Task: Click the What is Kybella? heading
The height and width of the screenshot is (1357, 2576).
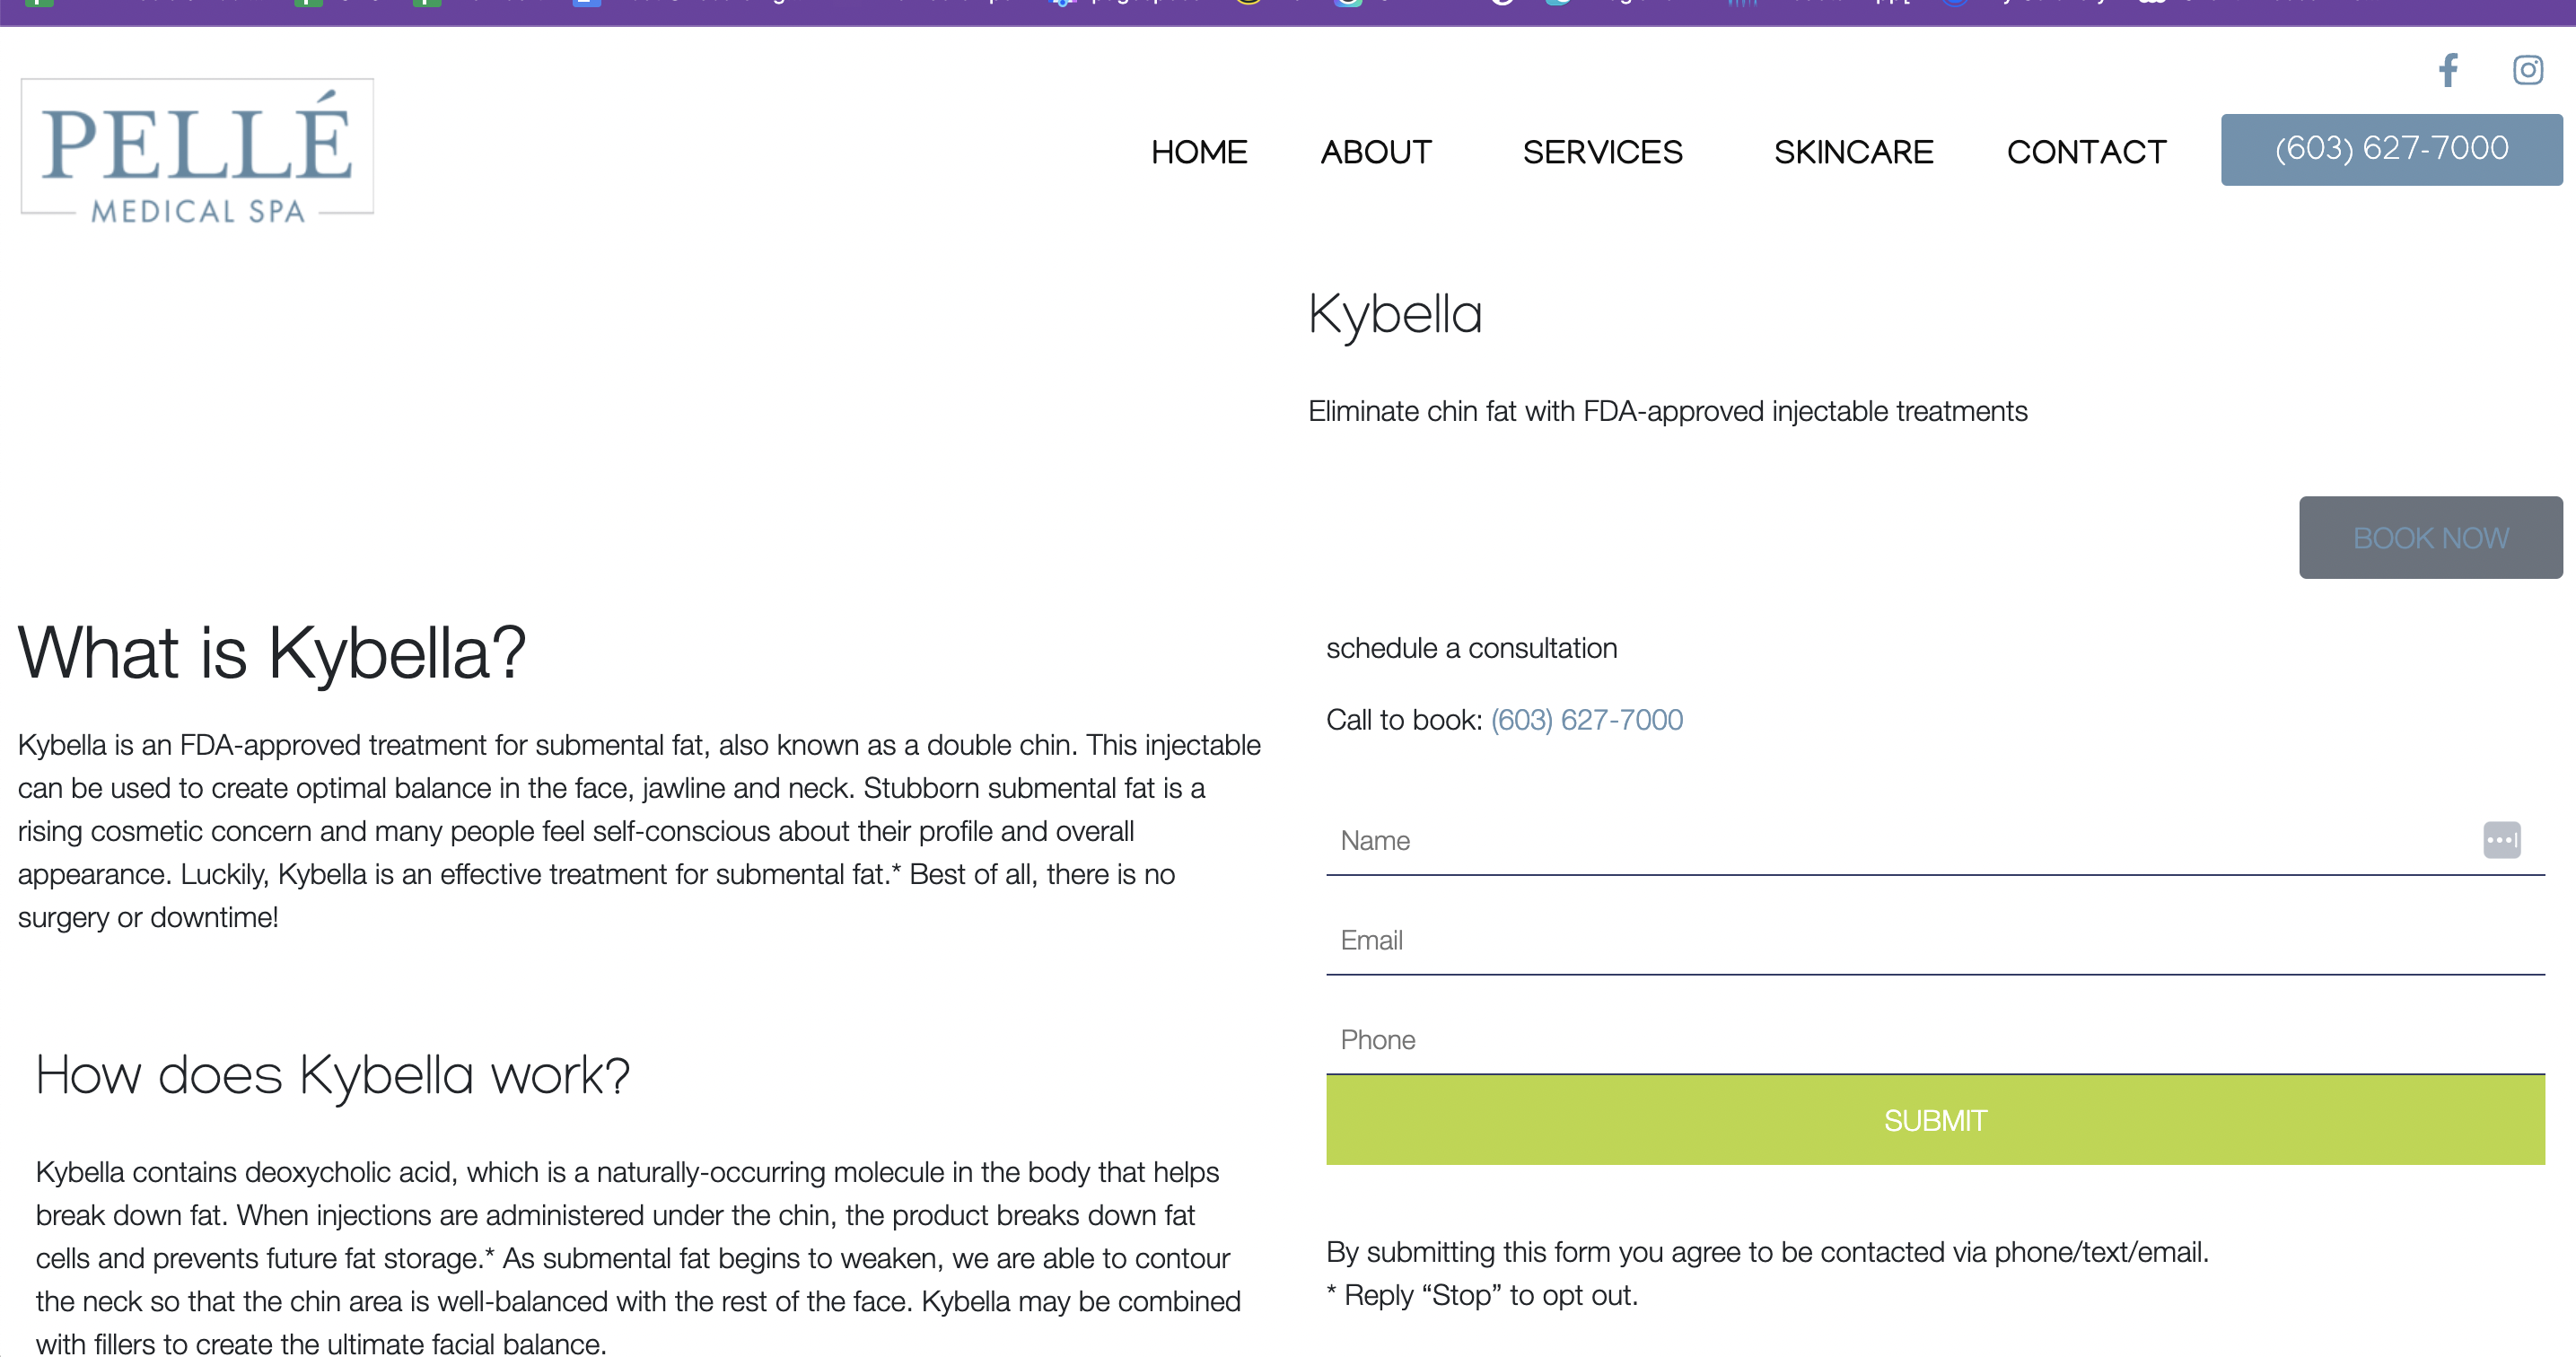Action: [x=272, y=653]
